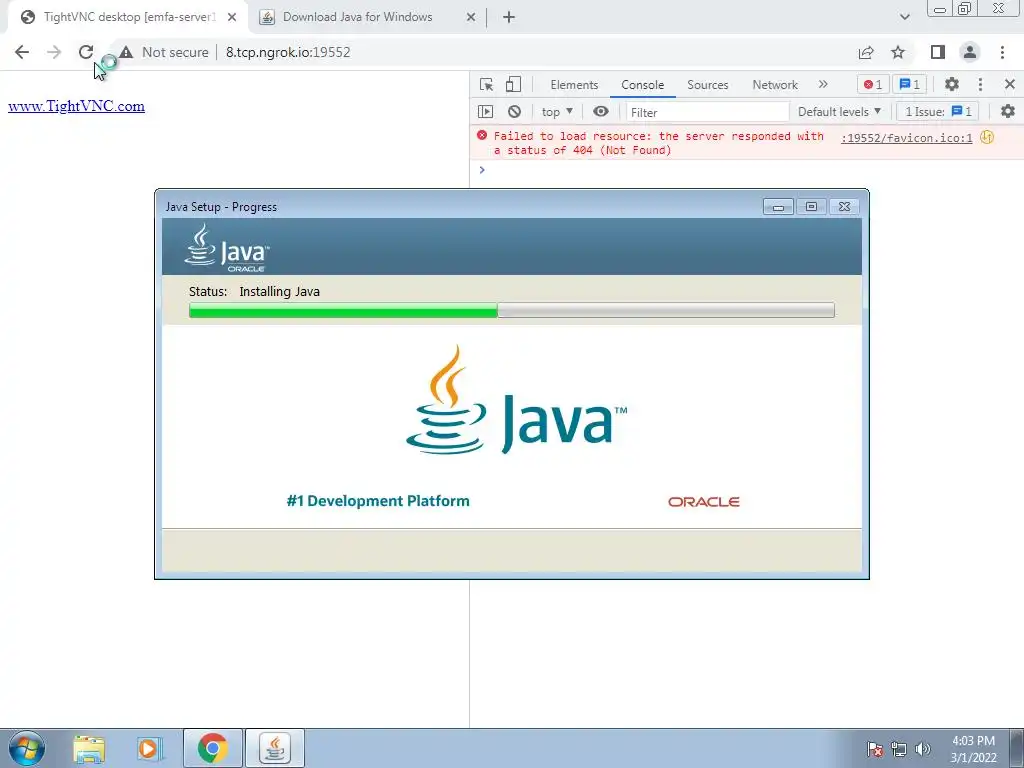Close the DevTools panel
Image resolution: width=1024 pixels, height=768 pixels.
pyautogui.click(x=1010, y=84)
